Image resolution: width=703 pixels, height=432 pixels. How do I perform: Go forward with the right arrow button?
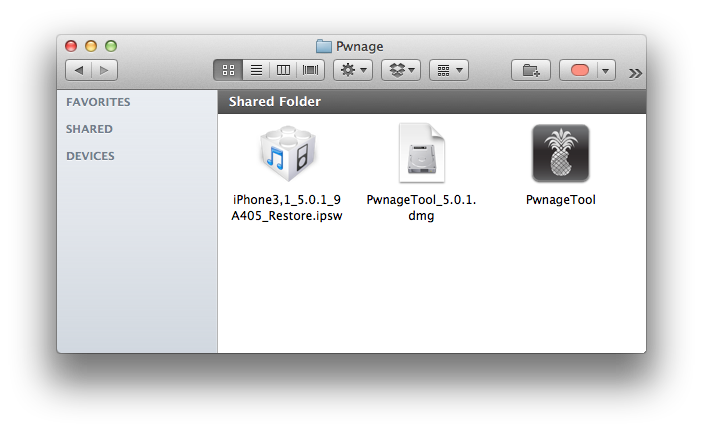104,70
